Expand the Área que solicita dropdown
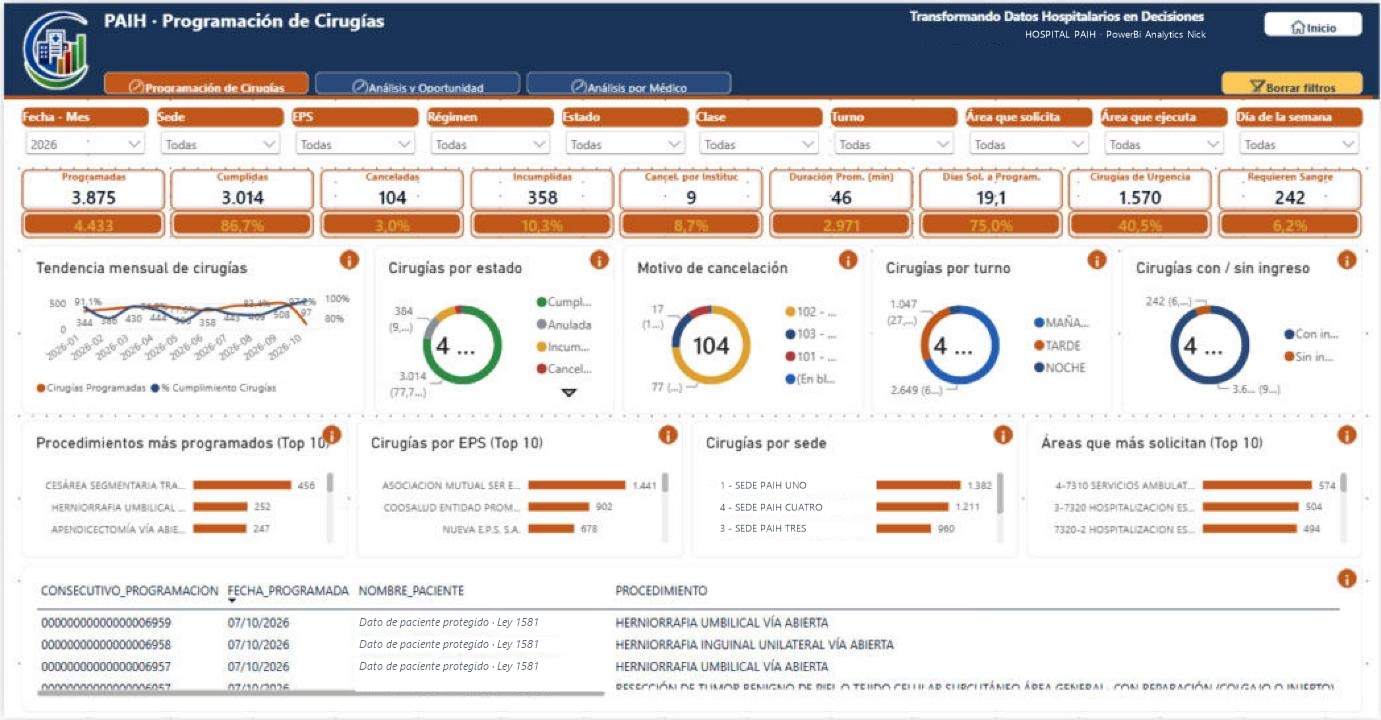The image size is (1381, 720). click(1028, 144)
